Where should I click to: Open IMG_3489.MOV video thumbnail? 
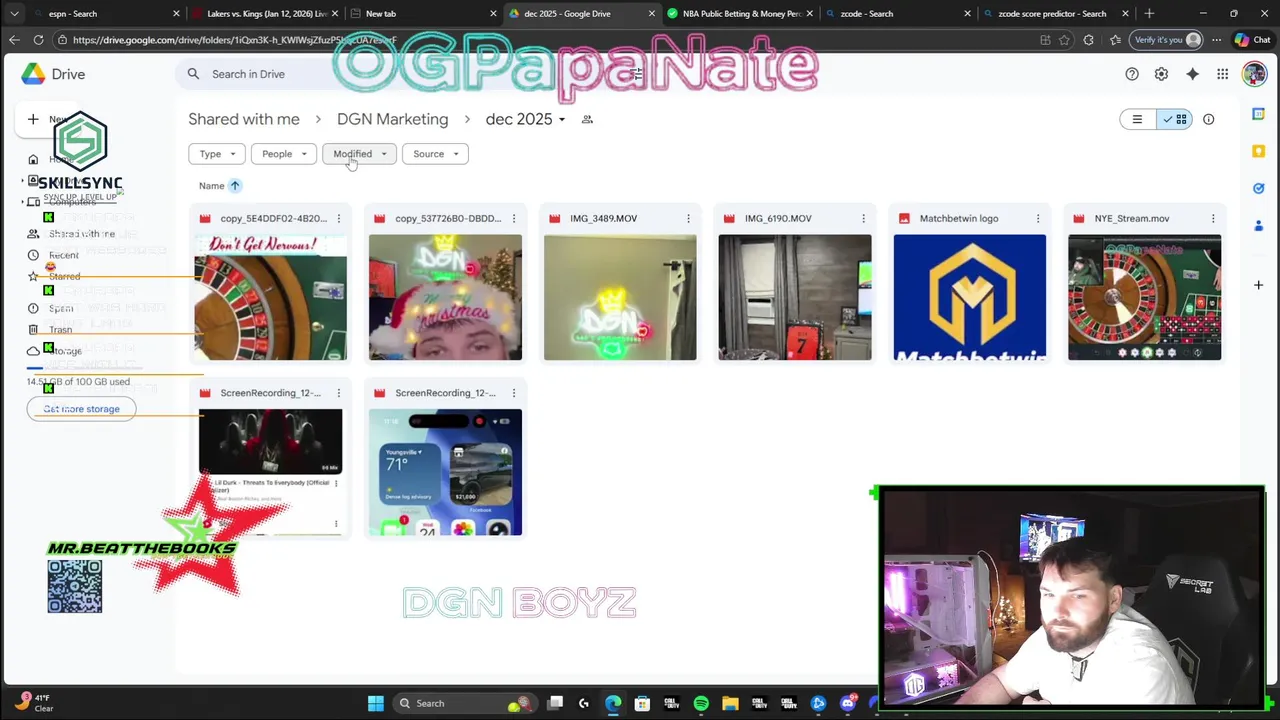(620, 297)
